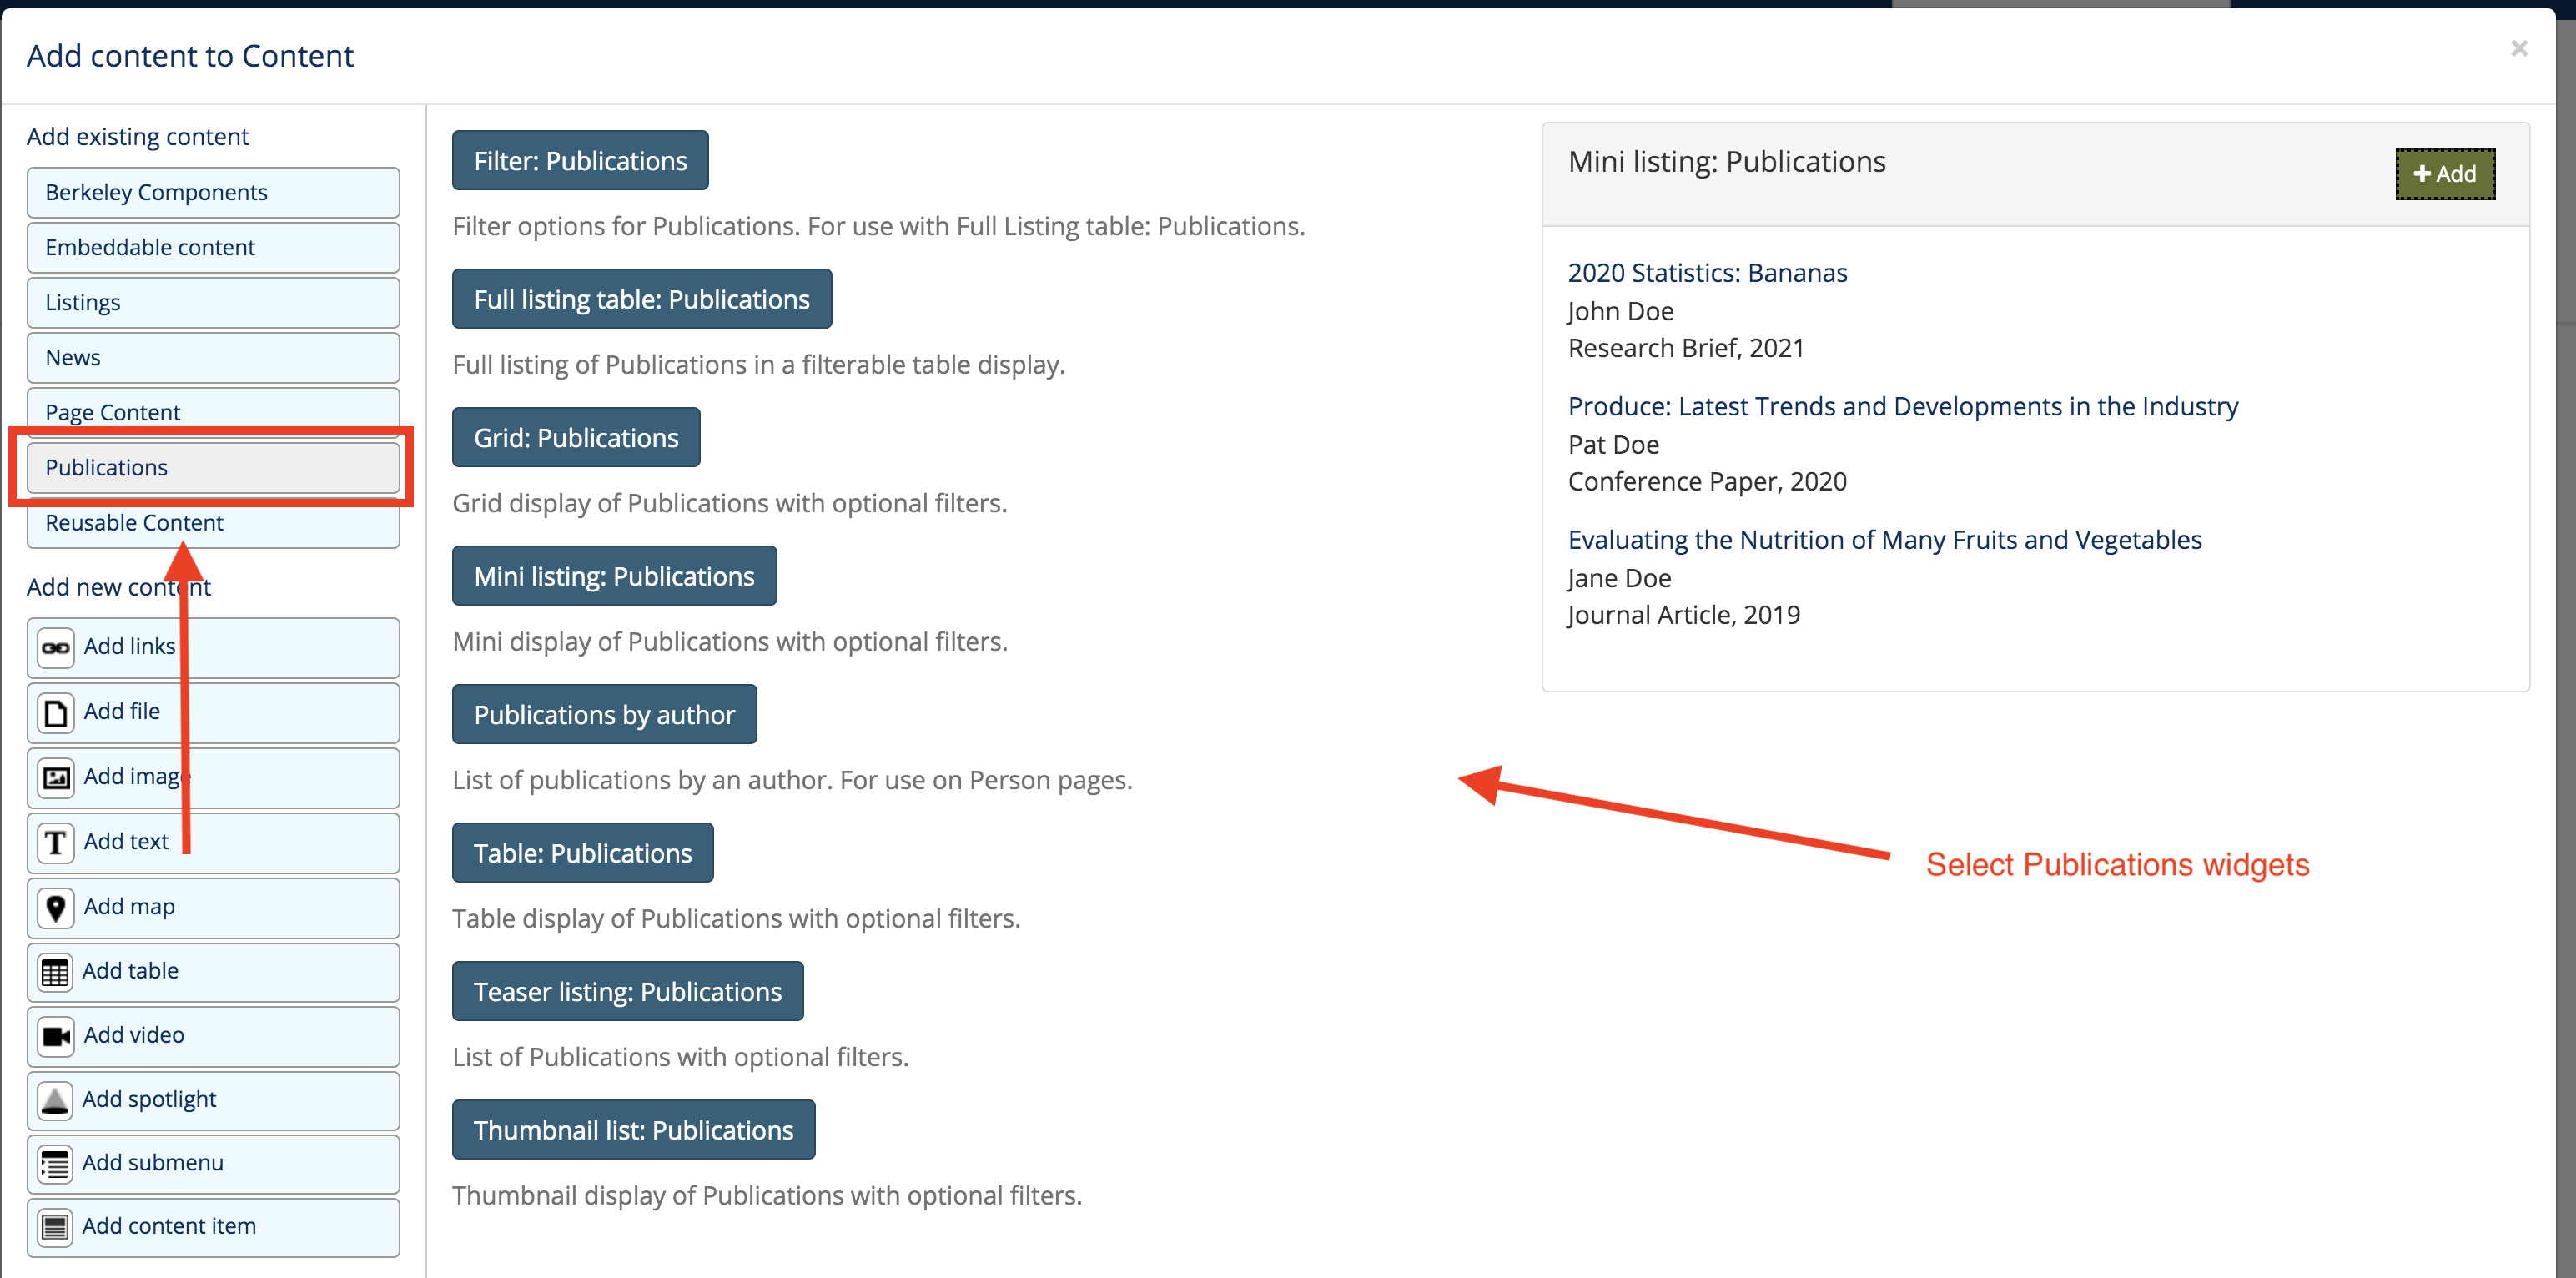Screen dimensions: 2576x1278
Task: Click 'Journal Article, 2019' text
Action: tap(1684, 615)
